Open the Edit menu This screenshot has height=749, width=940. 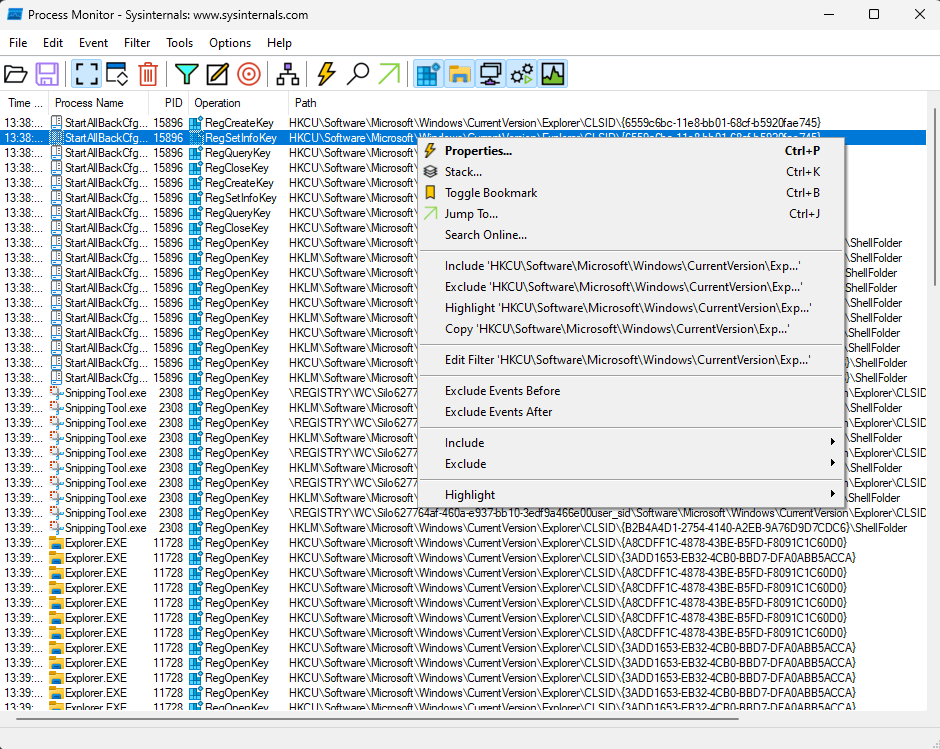53,43
